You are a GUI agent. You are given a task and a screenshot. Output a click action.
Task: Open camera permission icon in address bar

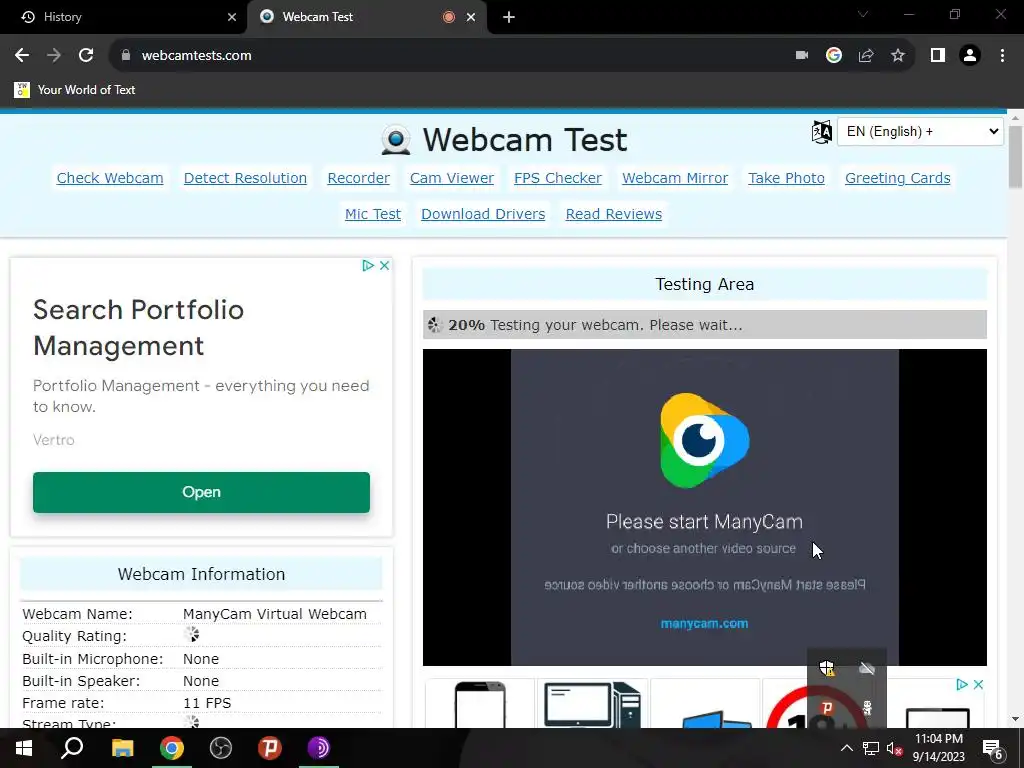[x=802, y=56]
